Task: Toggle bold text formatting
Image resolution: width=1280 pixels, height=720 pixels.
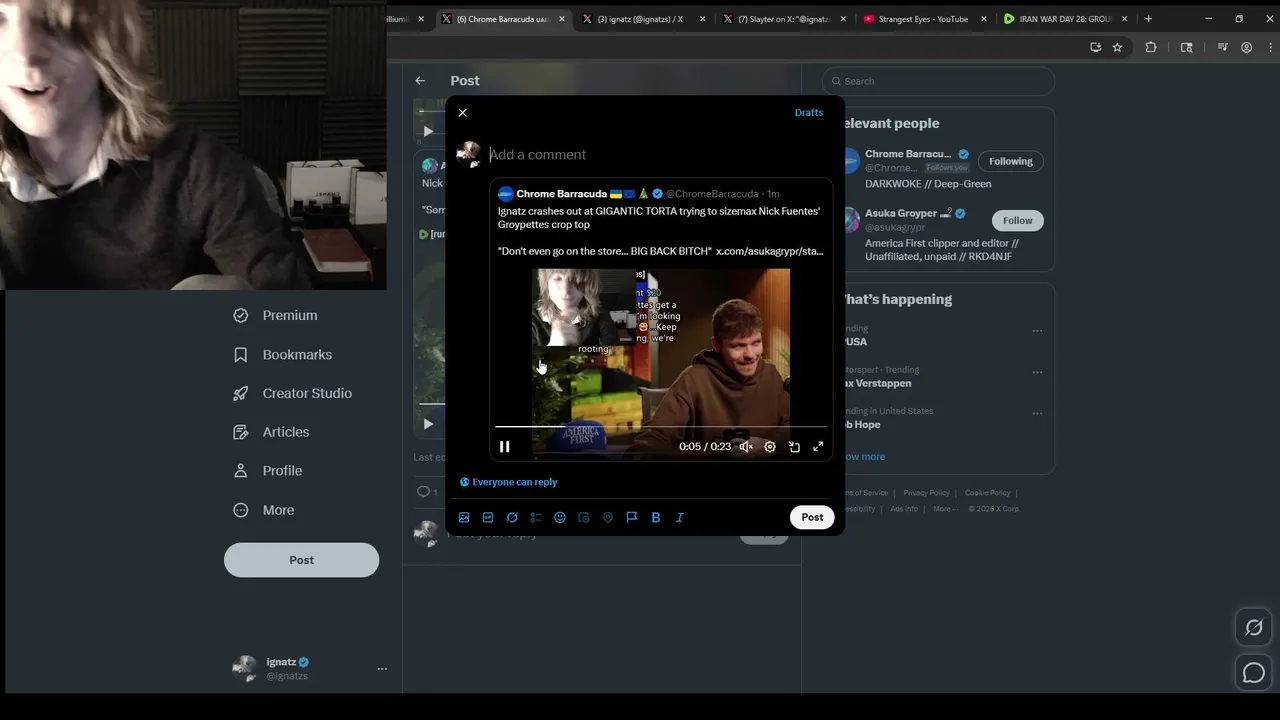Action: point(656,518)
